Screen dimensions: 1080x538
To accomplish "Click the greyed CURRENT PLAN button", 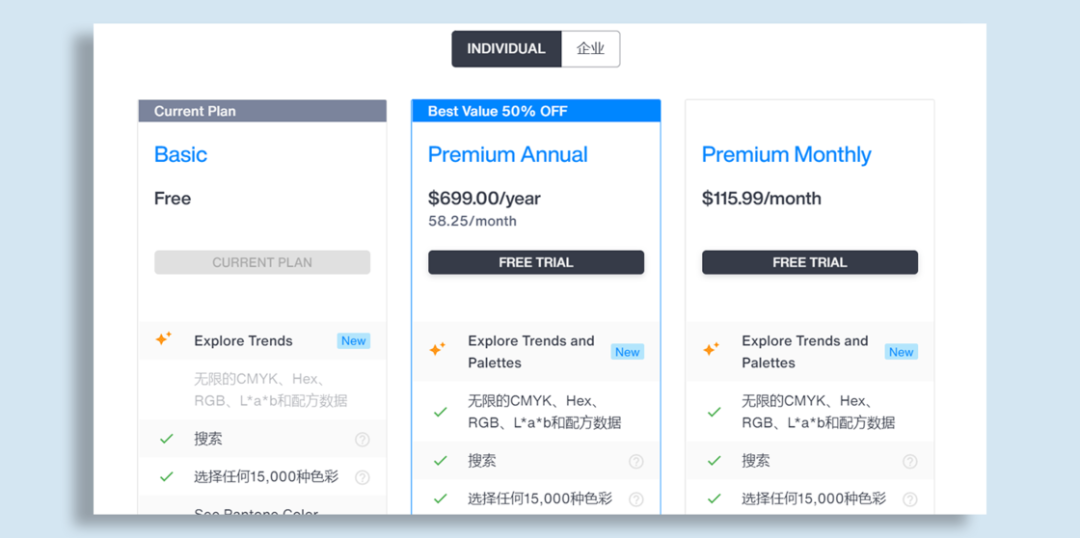I will 262,262.
